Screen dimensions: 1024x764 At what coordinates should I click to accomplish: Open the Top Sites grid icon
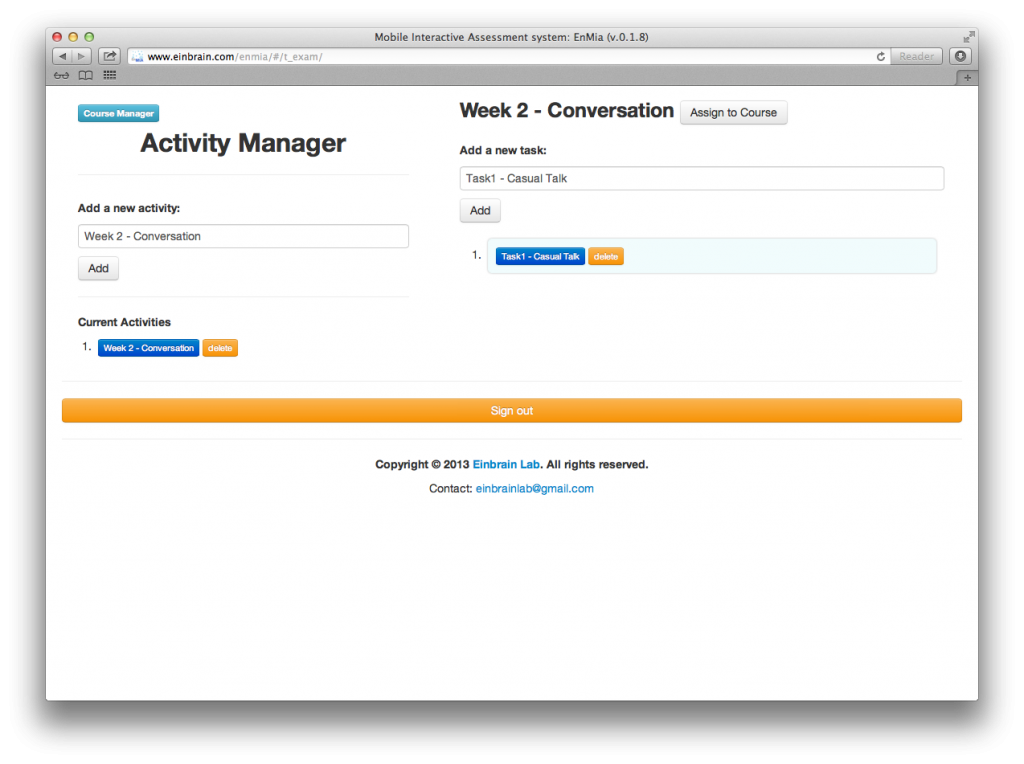point(110,75)
